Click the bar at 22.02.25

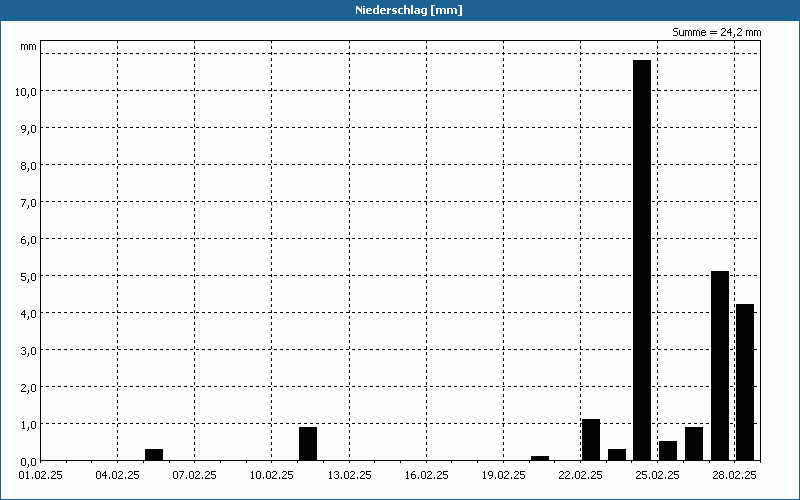tap(591, 440)
